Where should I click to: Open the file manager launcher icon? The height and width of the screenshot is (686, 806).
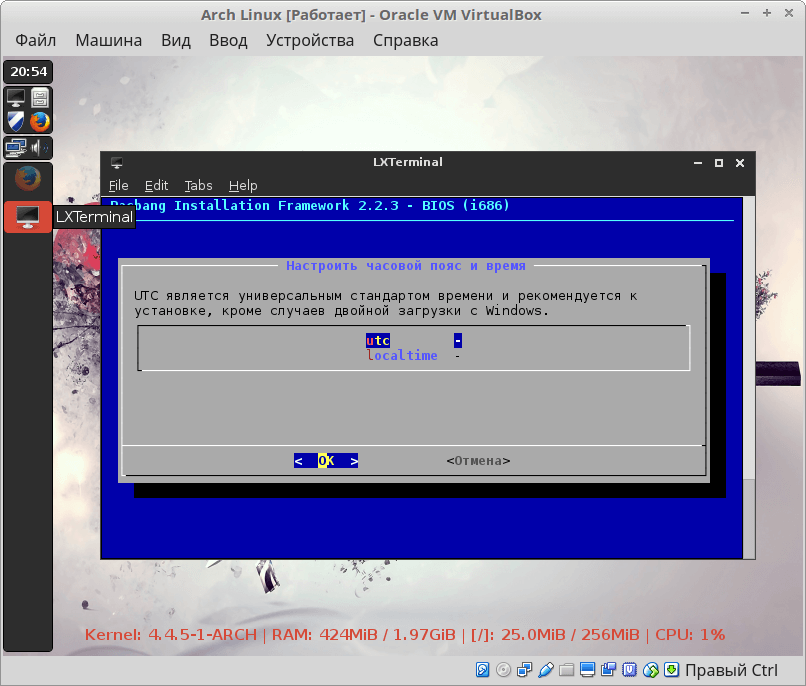pyautogui.click(x=40, y=98)
